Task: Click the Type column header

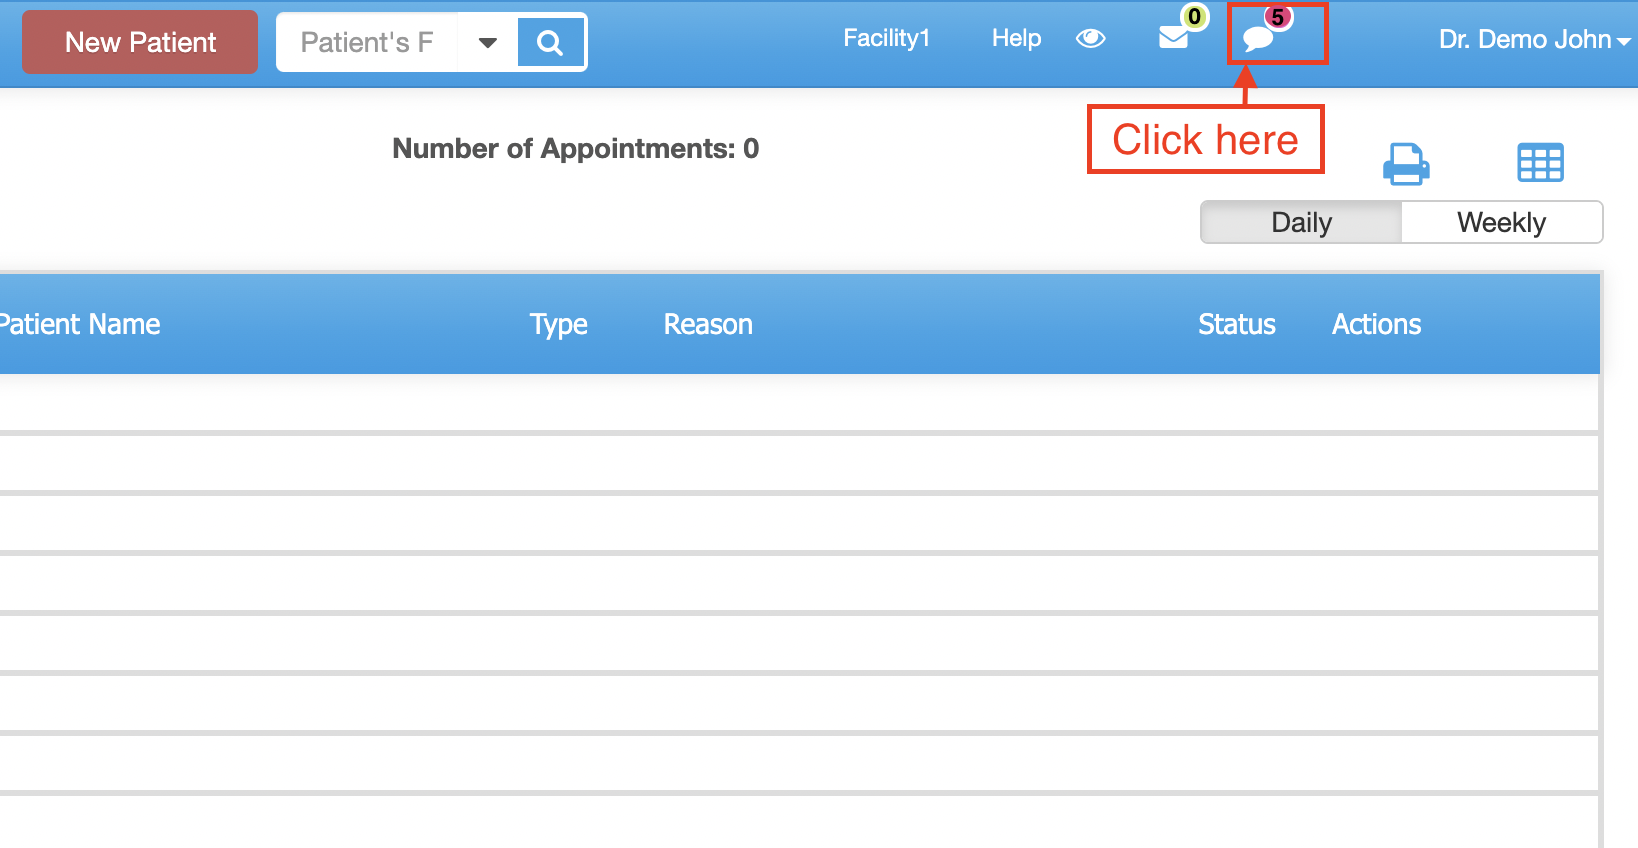Action: point(558,324)
